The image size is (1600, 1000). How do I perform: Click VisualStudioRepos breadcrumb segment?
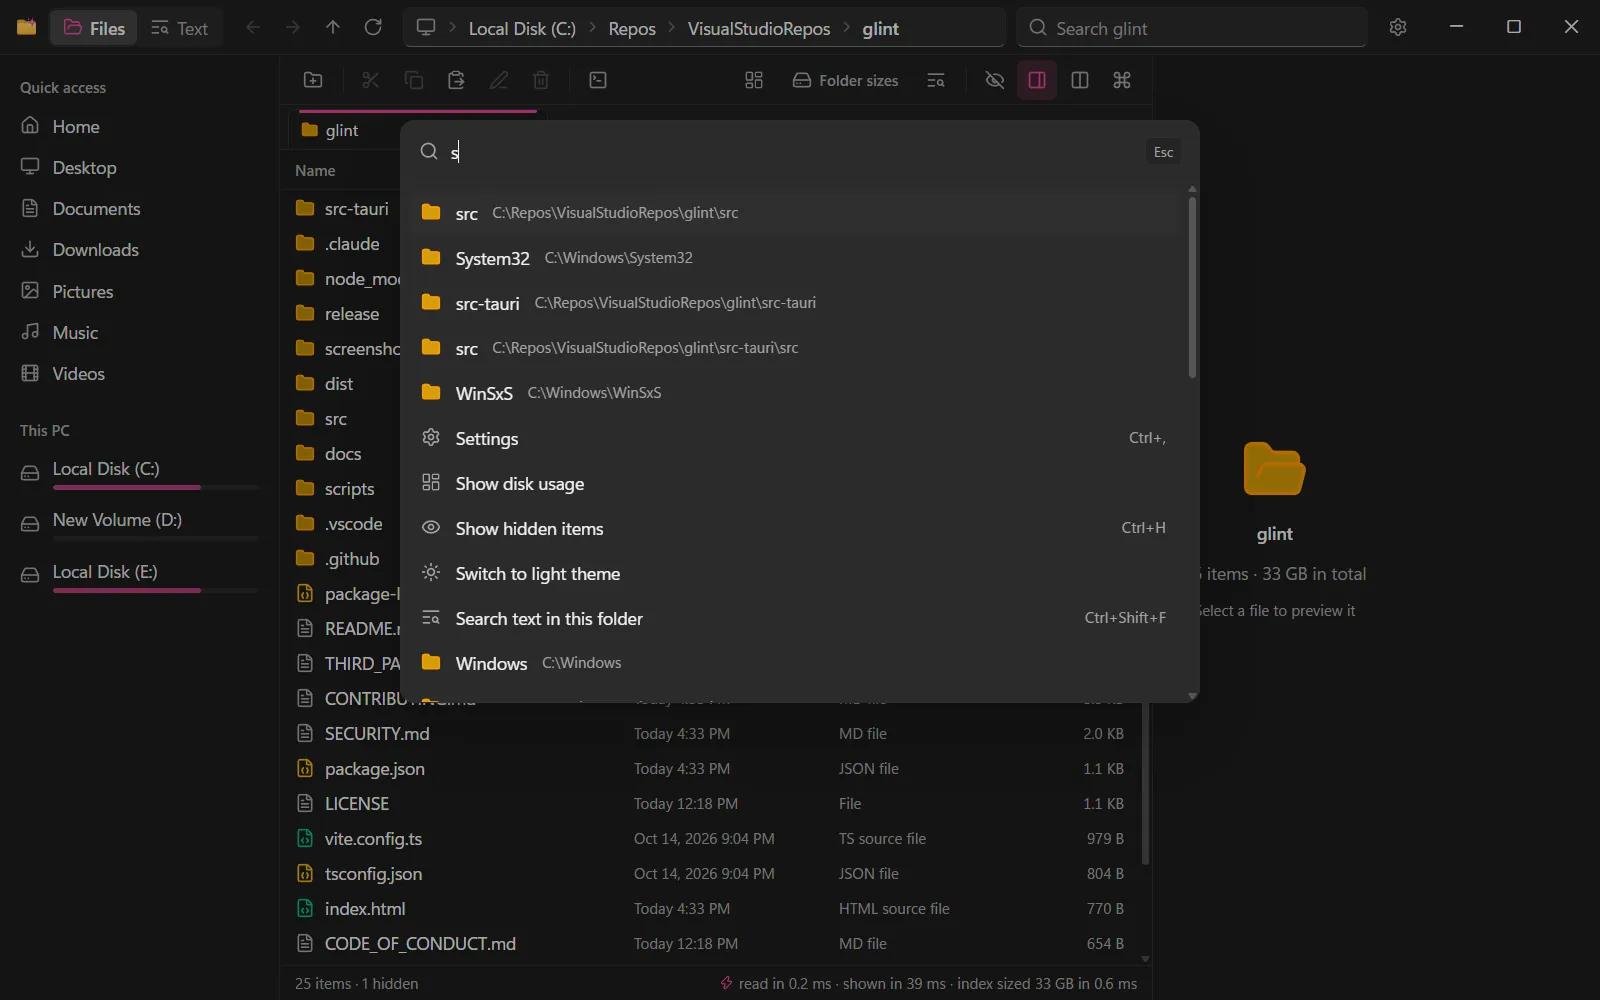(759, 29)
